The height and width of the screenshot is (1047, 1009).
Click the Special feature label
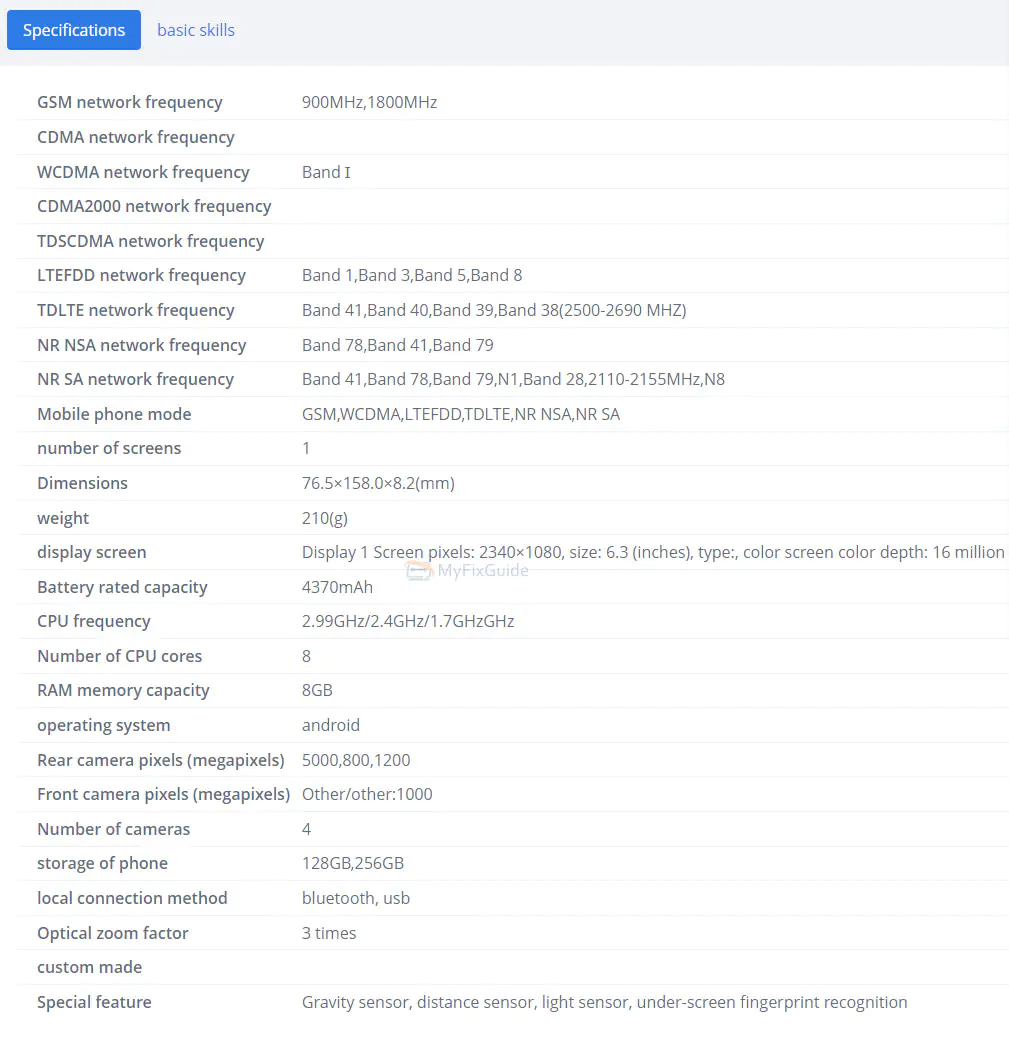(94, 1002)
